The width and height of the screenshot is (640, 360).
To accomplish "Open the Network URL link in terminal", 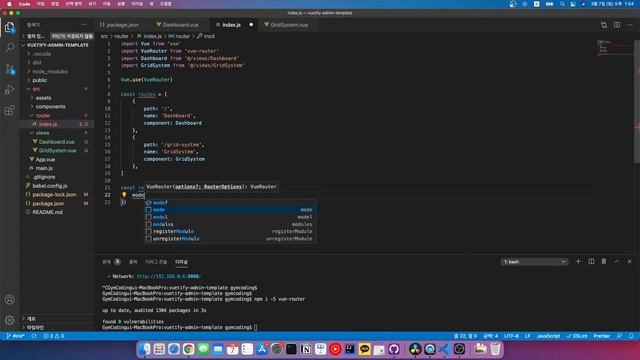I will (169, 276).
